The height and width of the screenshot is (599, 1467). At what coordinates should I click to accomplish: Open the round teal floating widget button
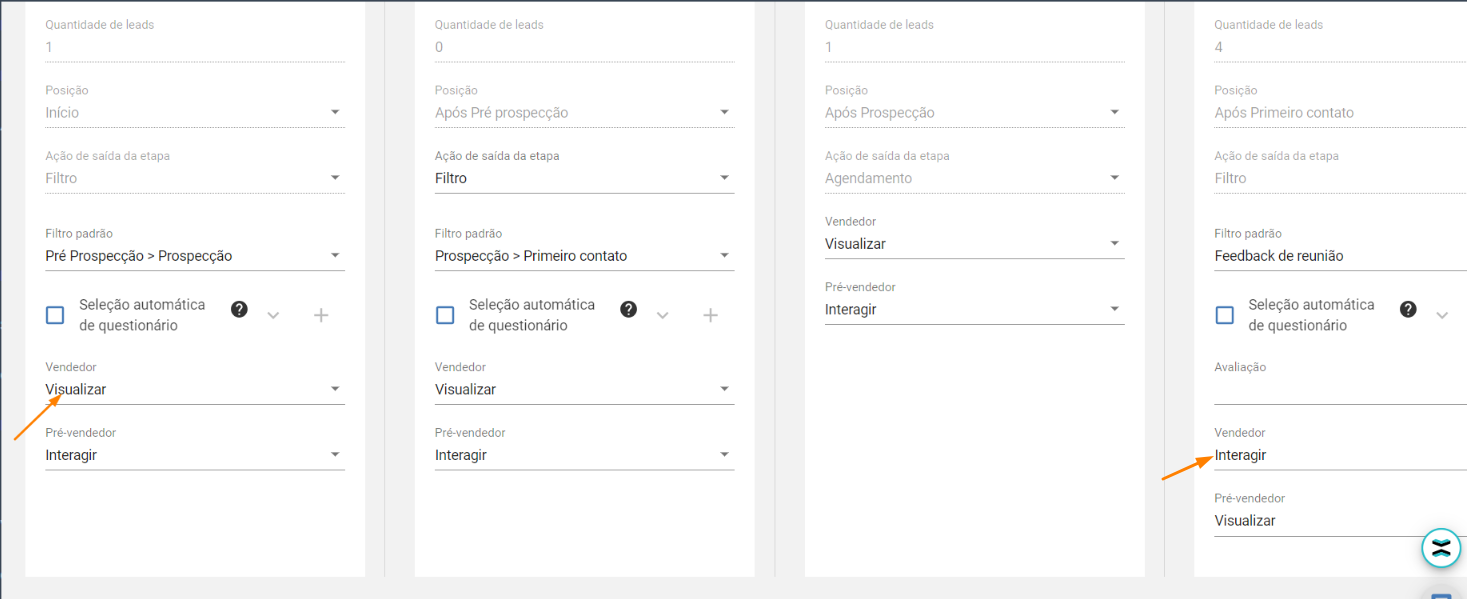(1441, 548)
